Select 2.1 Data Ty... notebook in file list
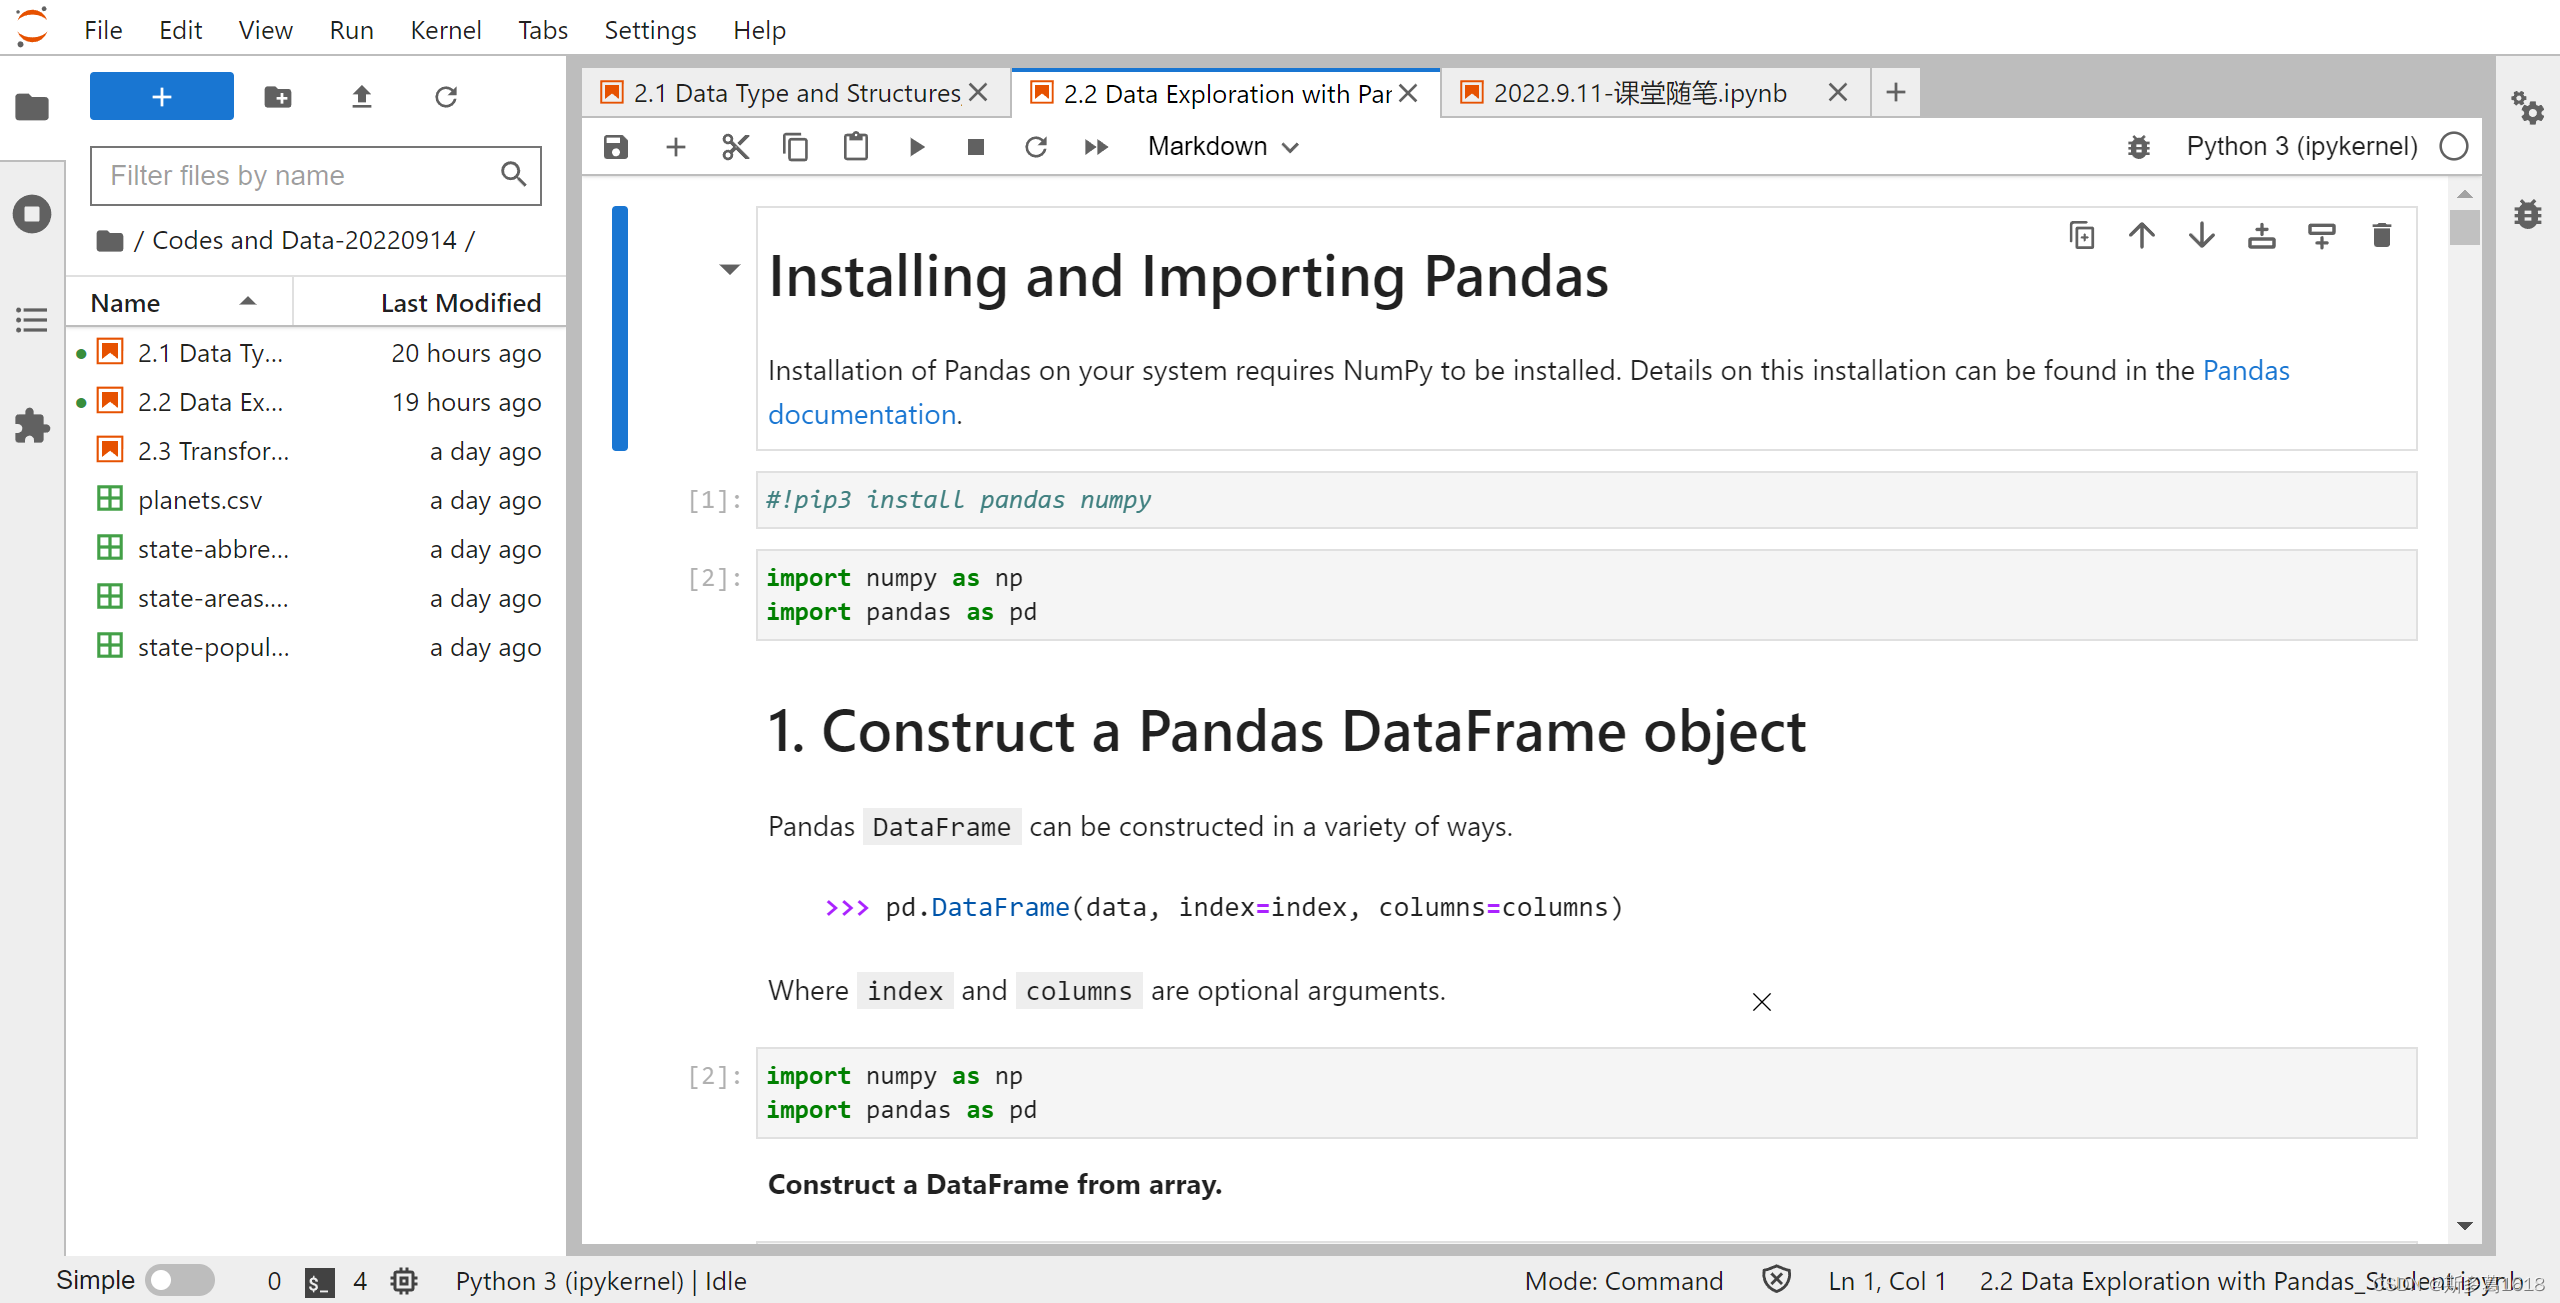 click(x=316, y=353)
